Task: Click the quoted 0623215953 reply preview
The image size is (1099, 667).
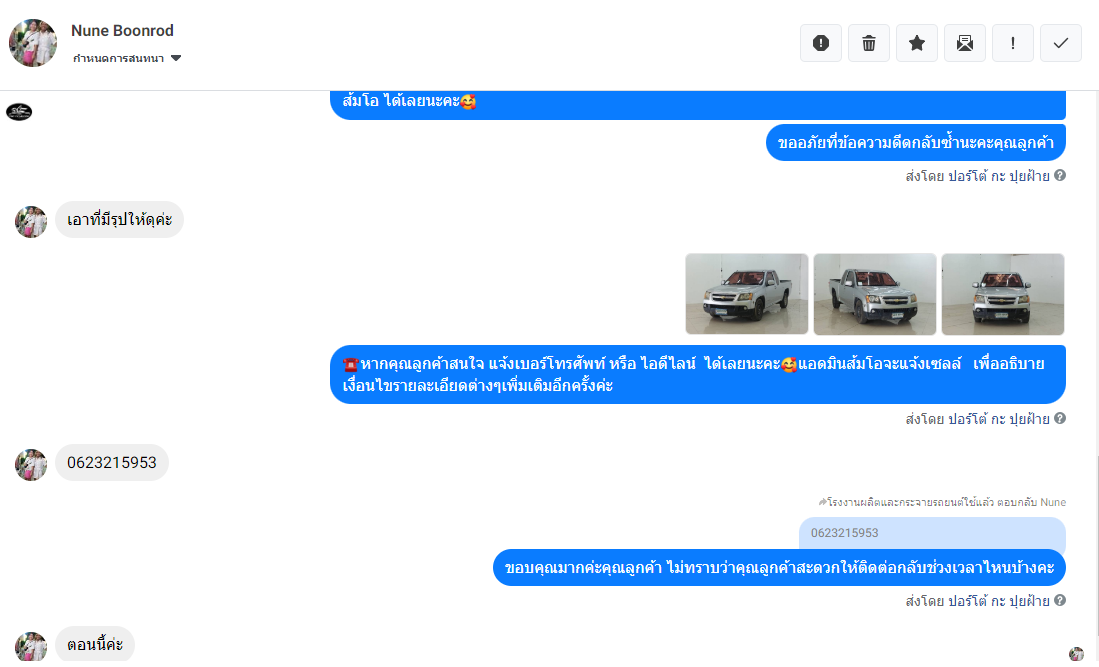Action: [932, 533]
